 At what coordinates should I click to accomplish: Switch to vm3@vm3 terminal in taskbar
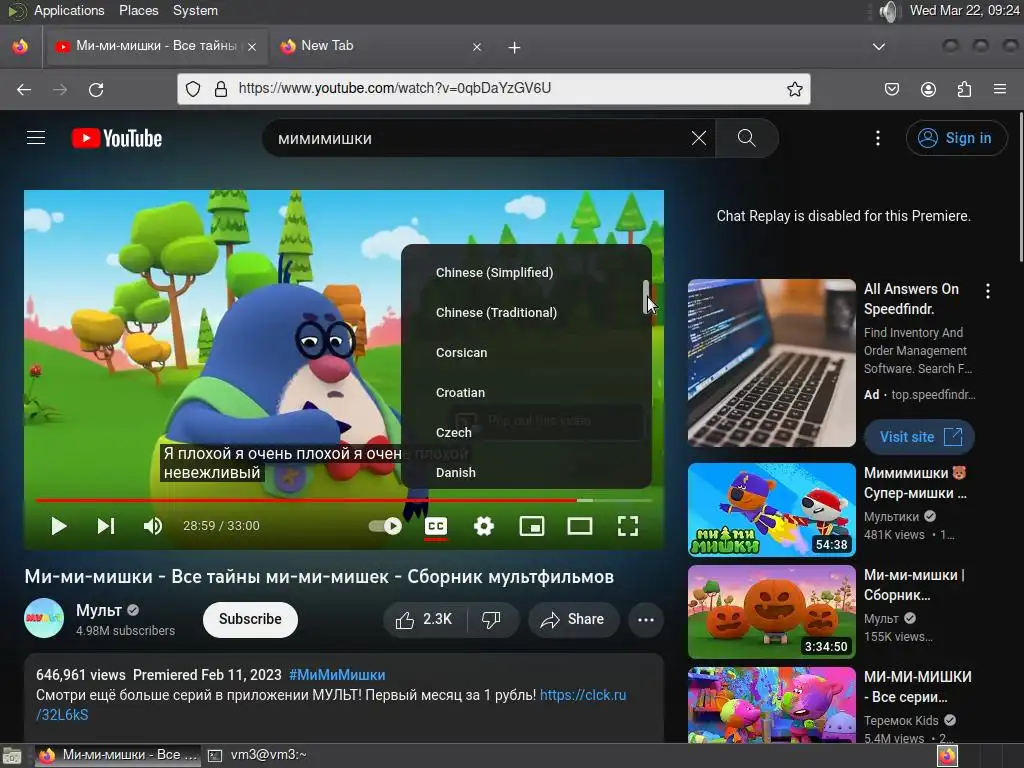coord(258,755)
